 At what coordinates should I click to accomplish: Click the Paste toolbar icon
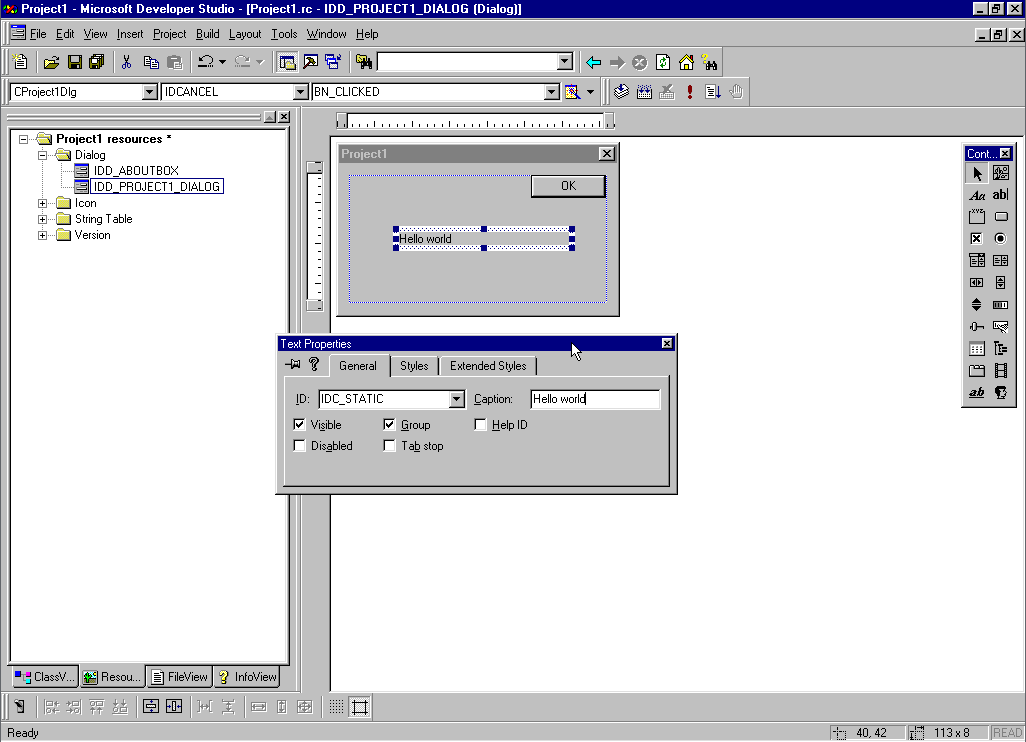coord(175,62)
